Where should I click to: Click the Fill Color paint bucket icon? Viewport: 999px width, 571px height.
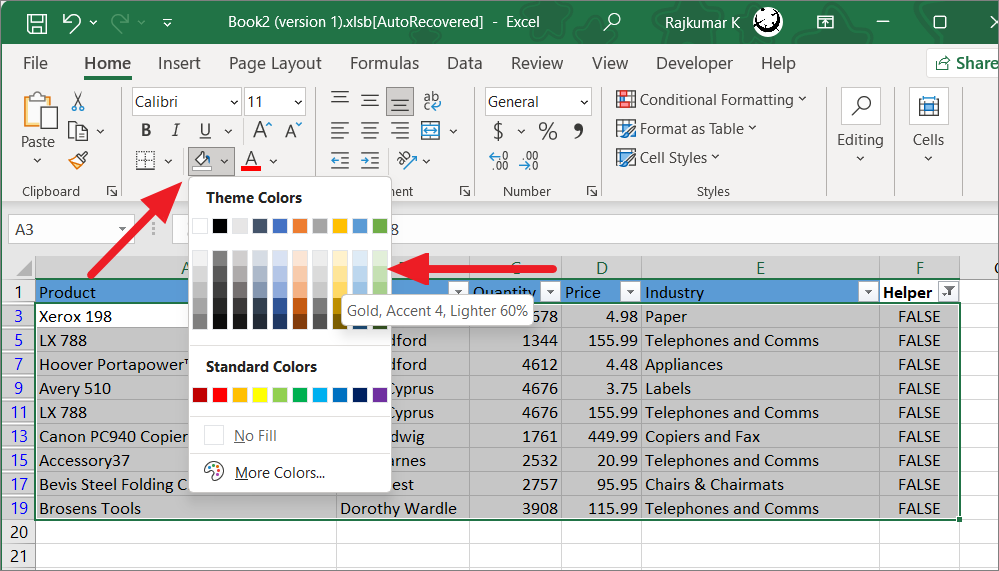[x=202, y=160]
